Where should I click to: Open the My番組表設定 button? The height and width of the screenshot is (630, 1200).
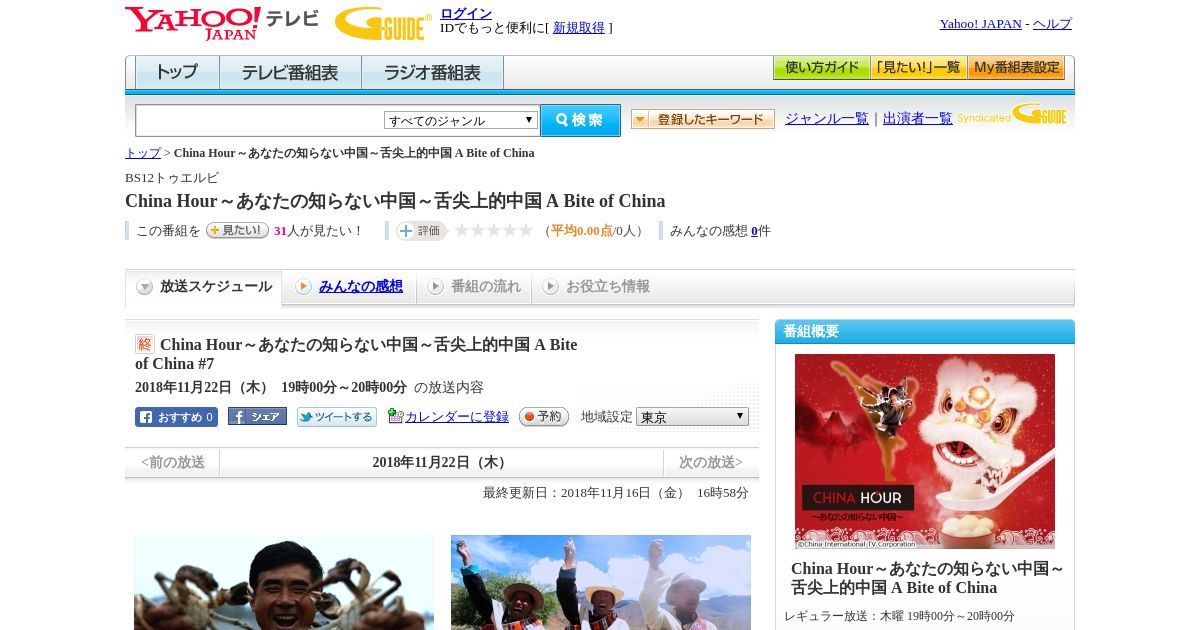click(x=1016, y=68)
